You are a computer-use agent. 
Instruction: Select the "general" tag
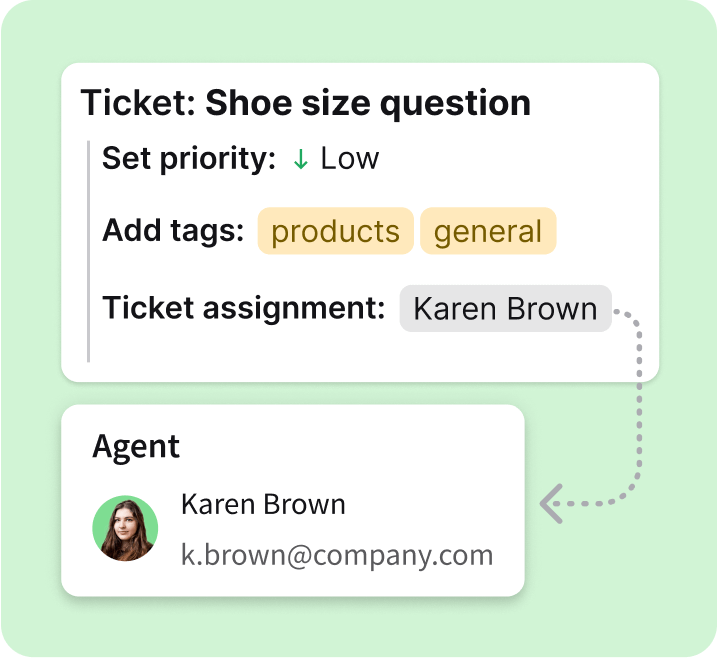[x=488, y=231]
